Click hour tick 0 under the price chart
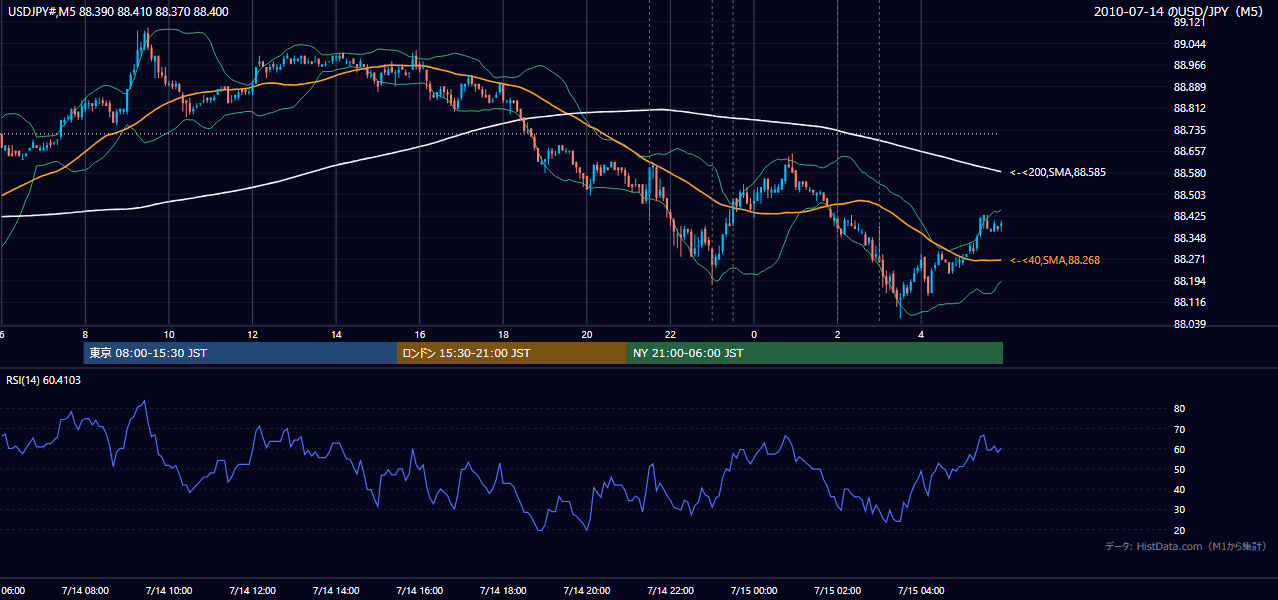Screen dimensions: 1278x600 pyautogui.click(x=754, y=334)
